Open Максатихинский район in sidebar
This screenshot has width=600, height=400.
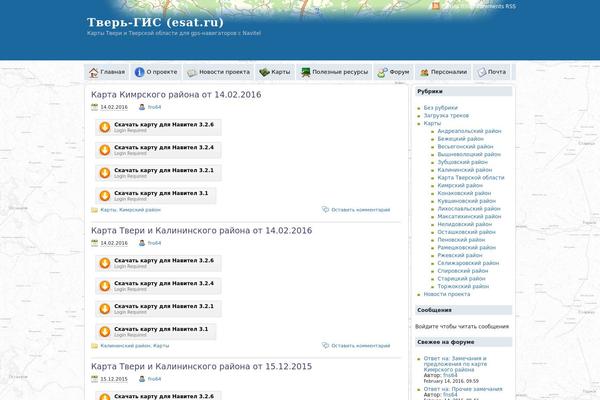[469, 216]
